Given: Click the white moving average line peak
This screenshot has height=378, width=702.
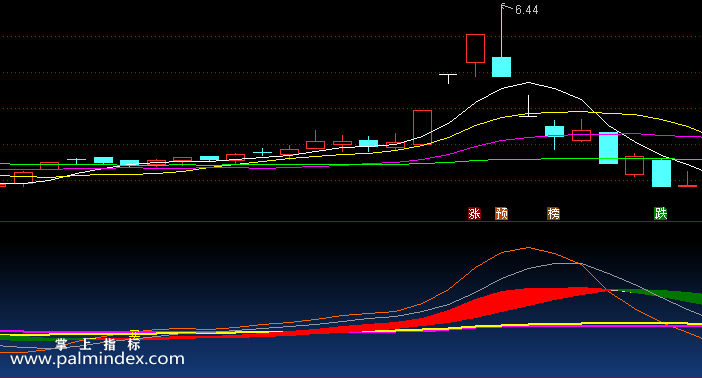Looking at the screenshot, I should 528,82.
